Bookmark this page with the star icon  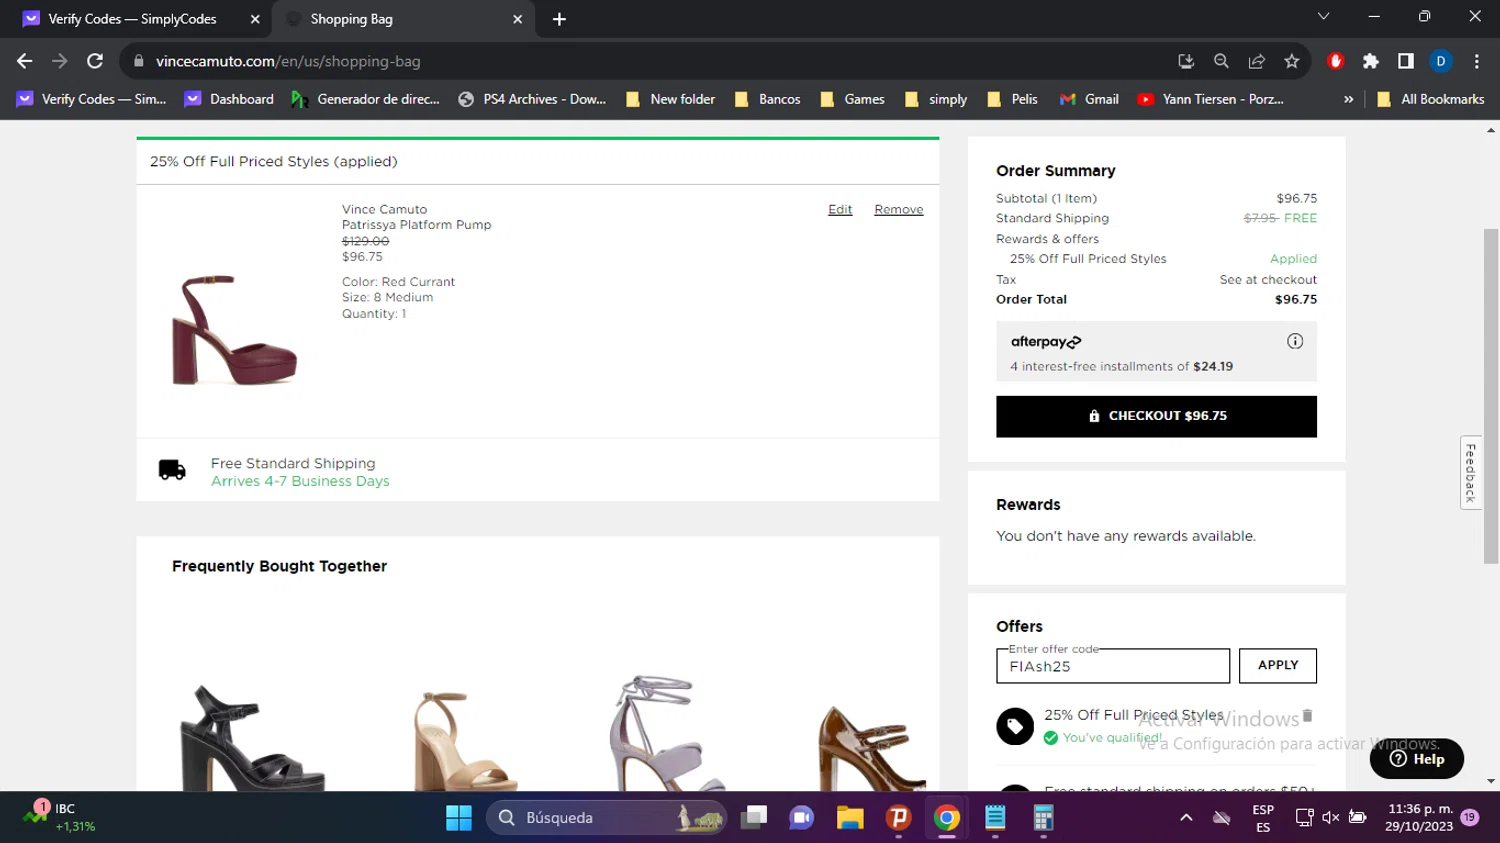[1292, 61]
